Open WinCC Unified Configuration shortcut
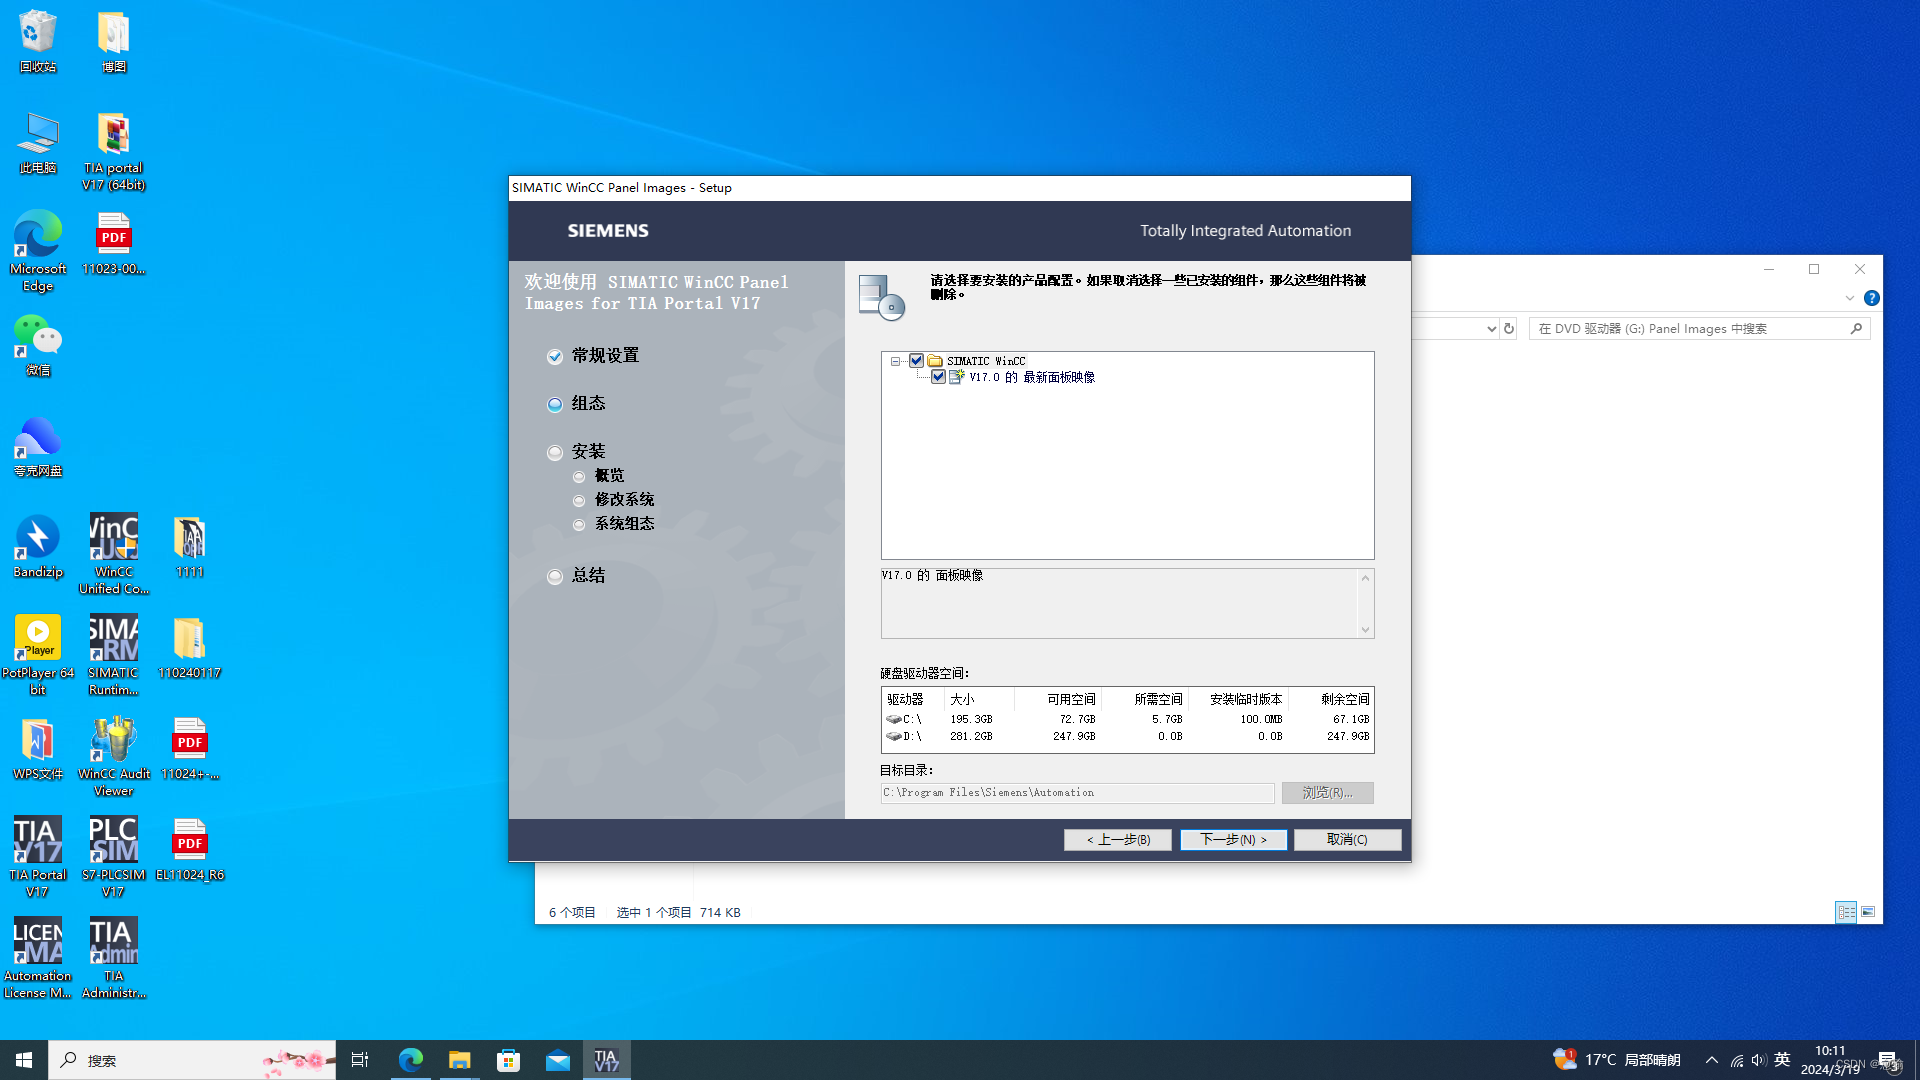 point(113,539)
